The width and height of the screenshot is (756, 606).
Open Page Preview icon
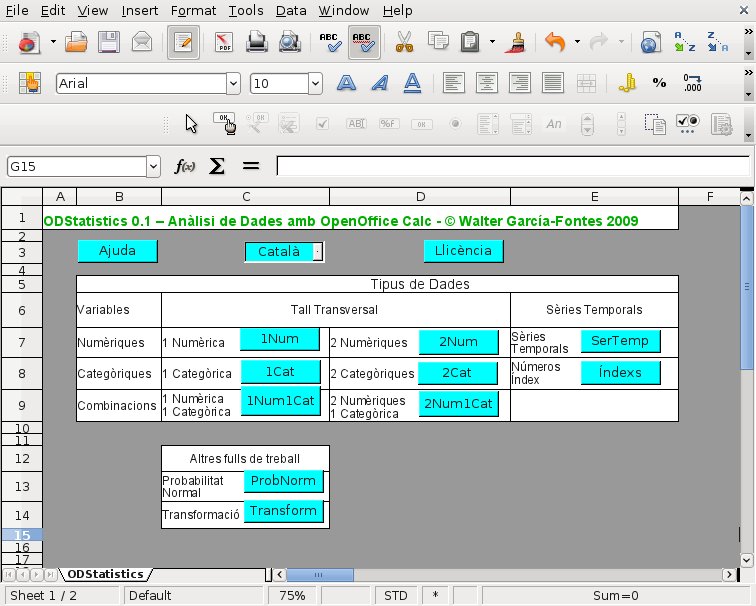290,42
